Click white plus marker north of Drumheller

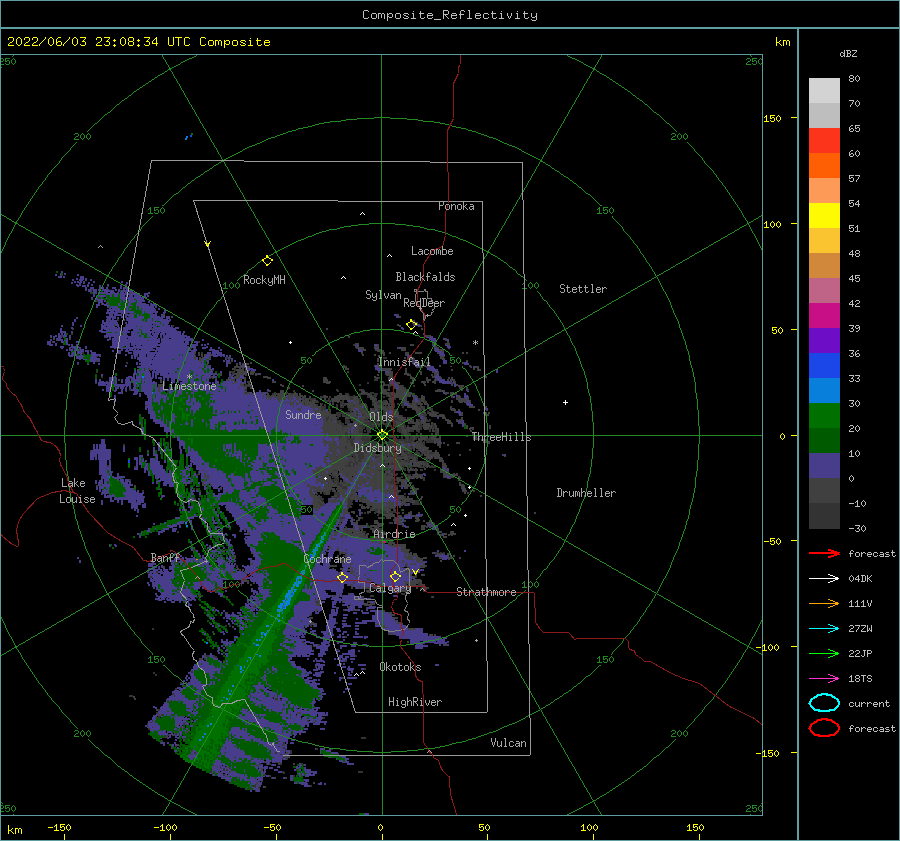[565, 402]
